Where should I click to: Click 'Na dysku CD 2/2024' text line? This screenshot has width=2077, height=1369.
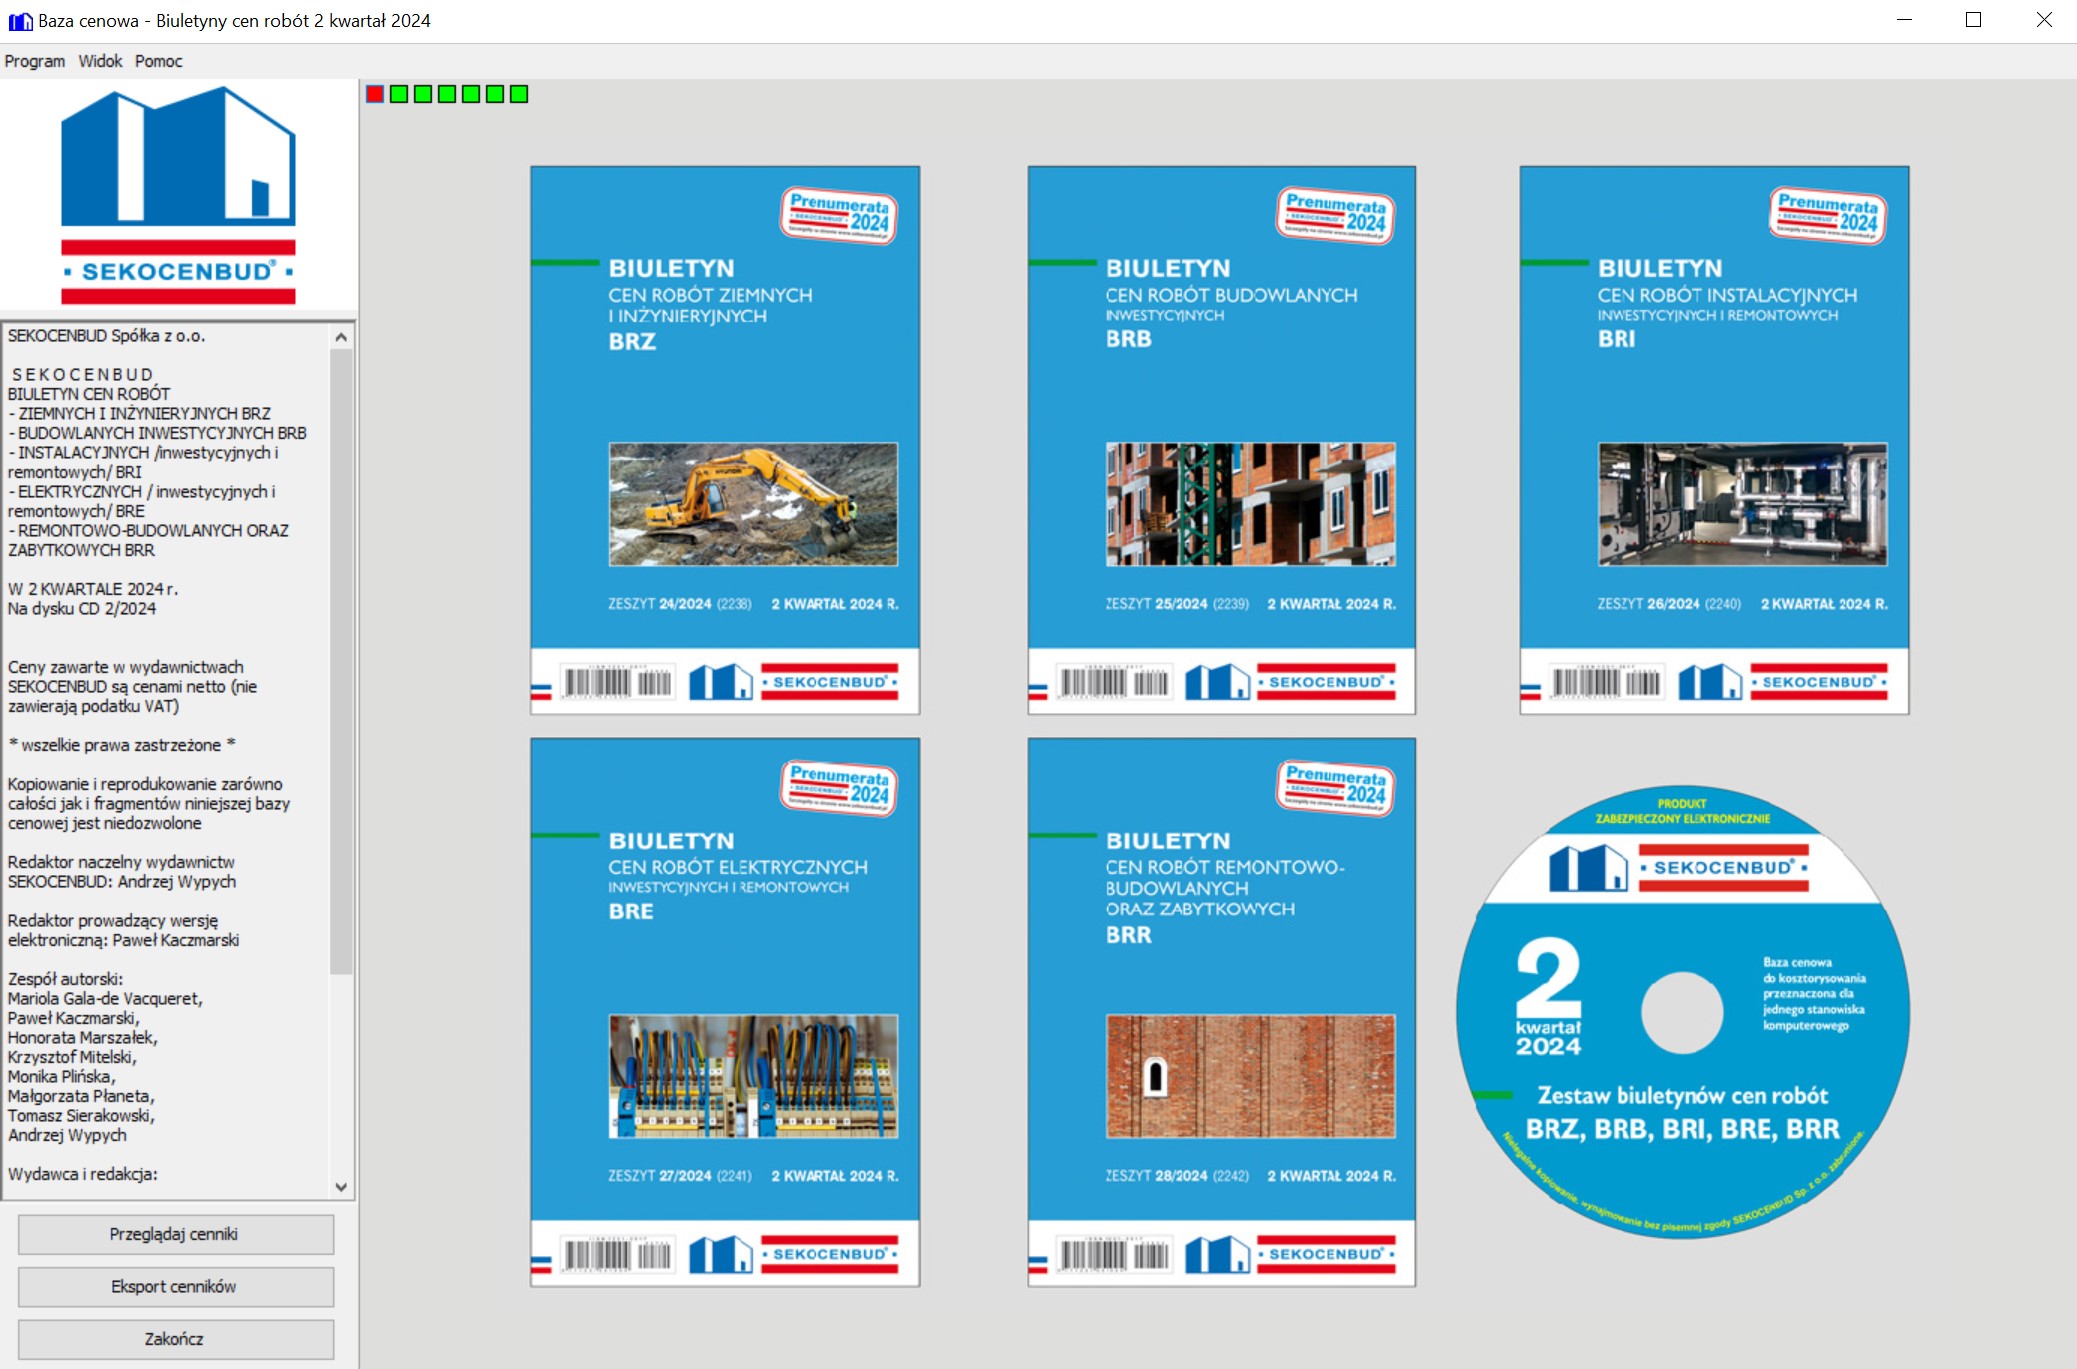click(82, 608)
